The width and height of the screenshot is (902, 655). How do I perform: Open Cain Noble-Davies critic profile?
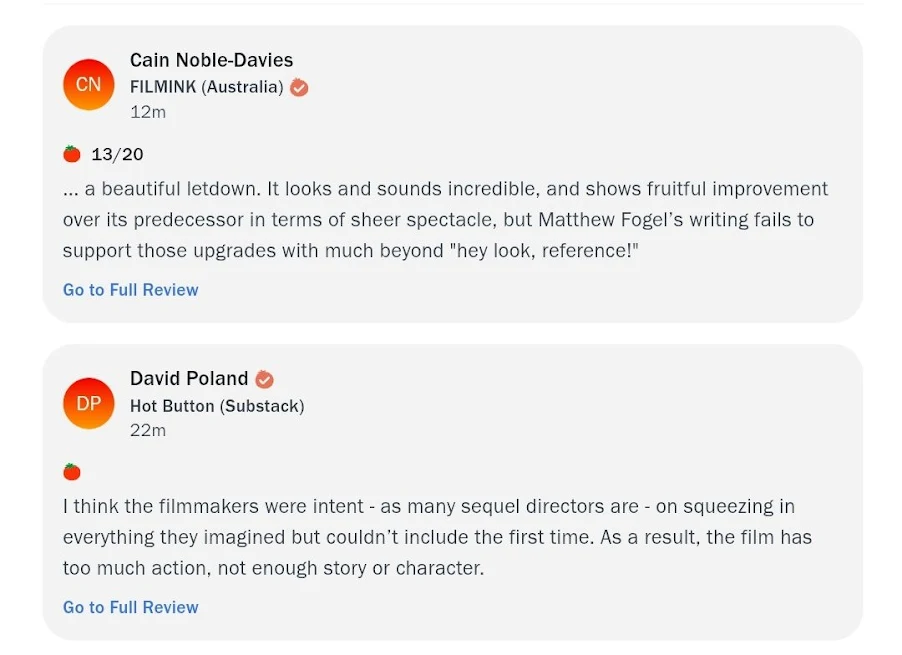[x=211, y=61]
